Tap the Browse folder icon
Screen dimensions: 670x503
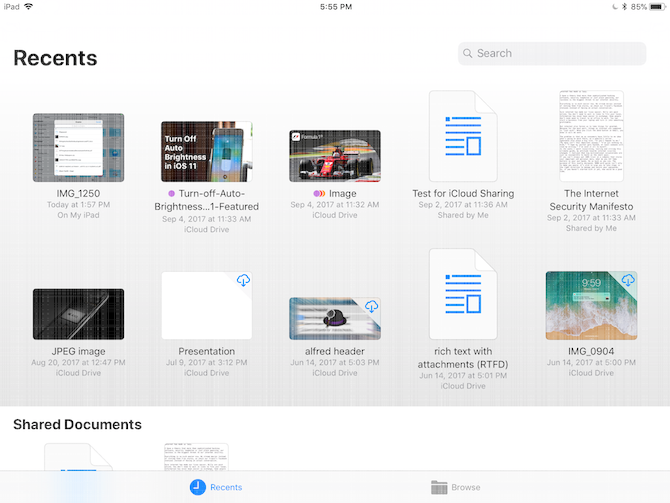point(438,487)
